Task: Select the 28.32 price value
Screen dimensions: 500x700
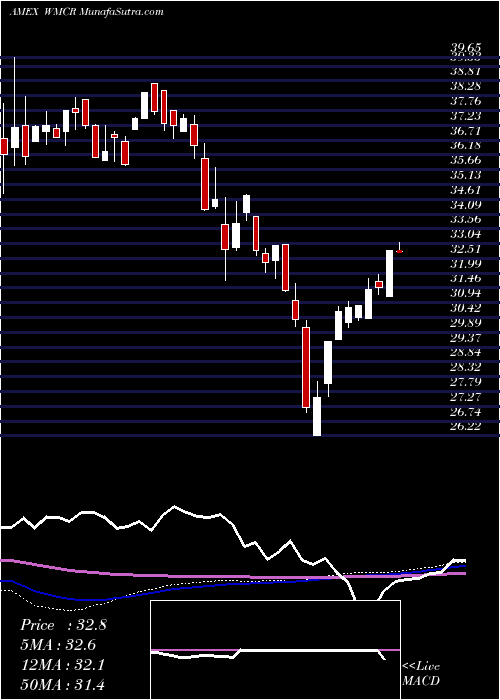Action: (465, 367)
